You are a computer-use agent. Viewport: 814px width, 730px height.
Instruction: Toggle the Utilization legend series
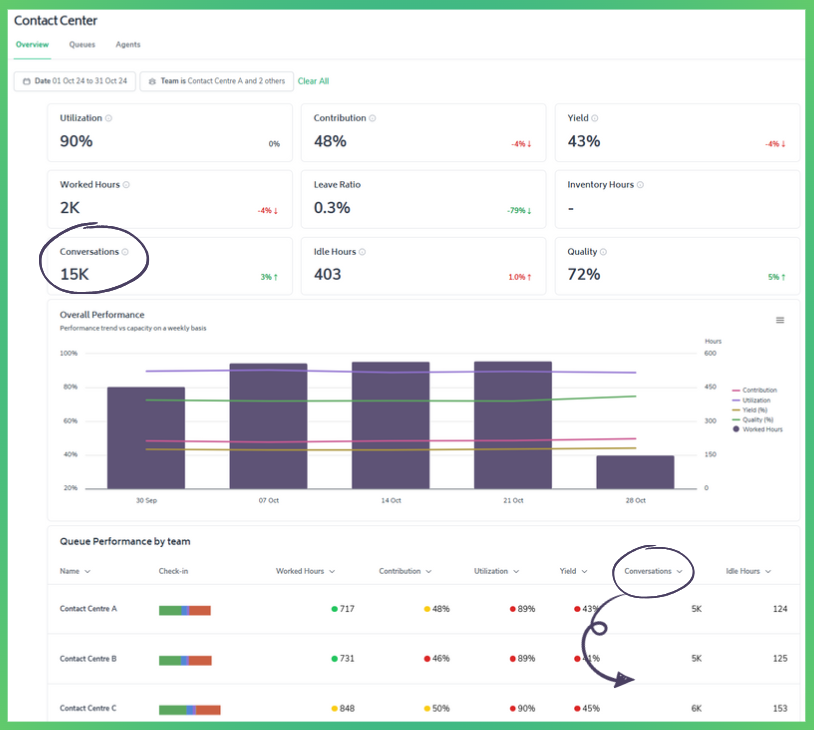pos(751,400)
